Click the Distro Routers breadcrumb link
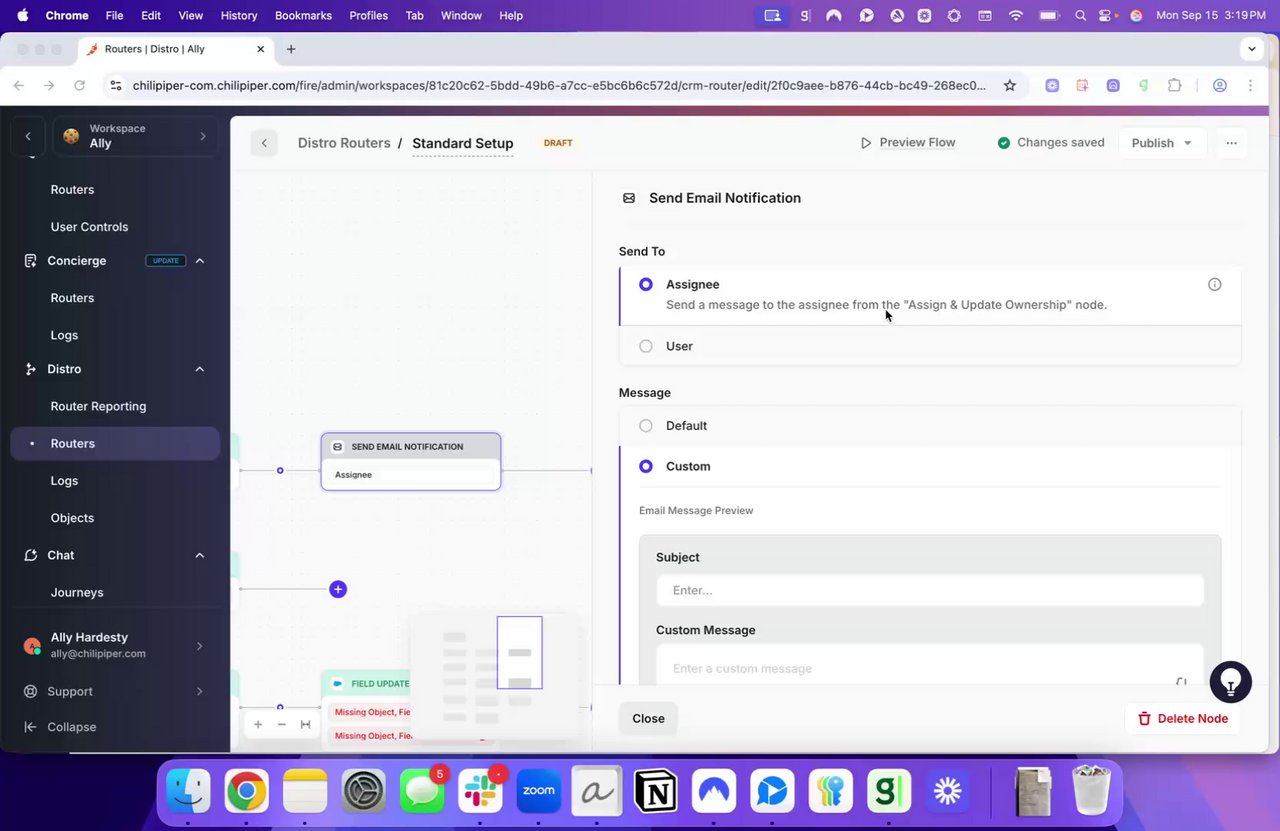Image resolution: width=1280 pixels, height=831 pixels. (x=344, y=143)
